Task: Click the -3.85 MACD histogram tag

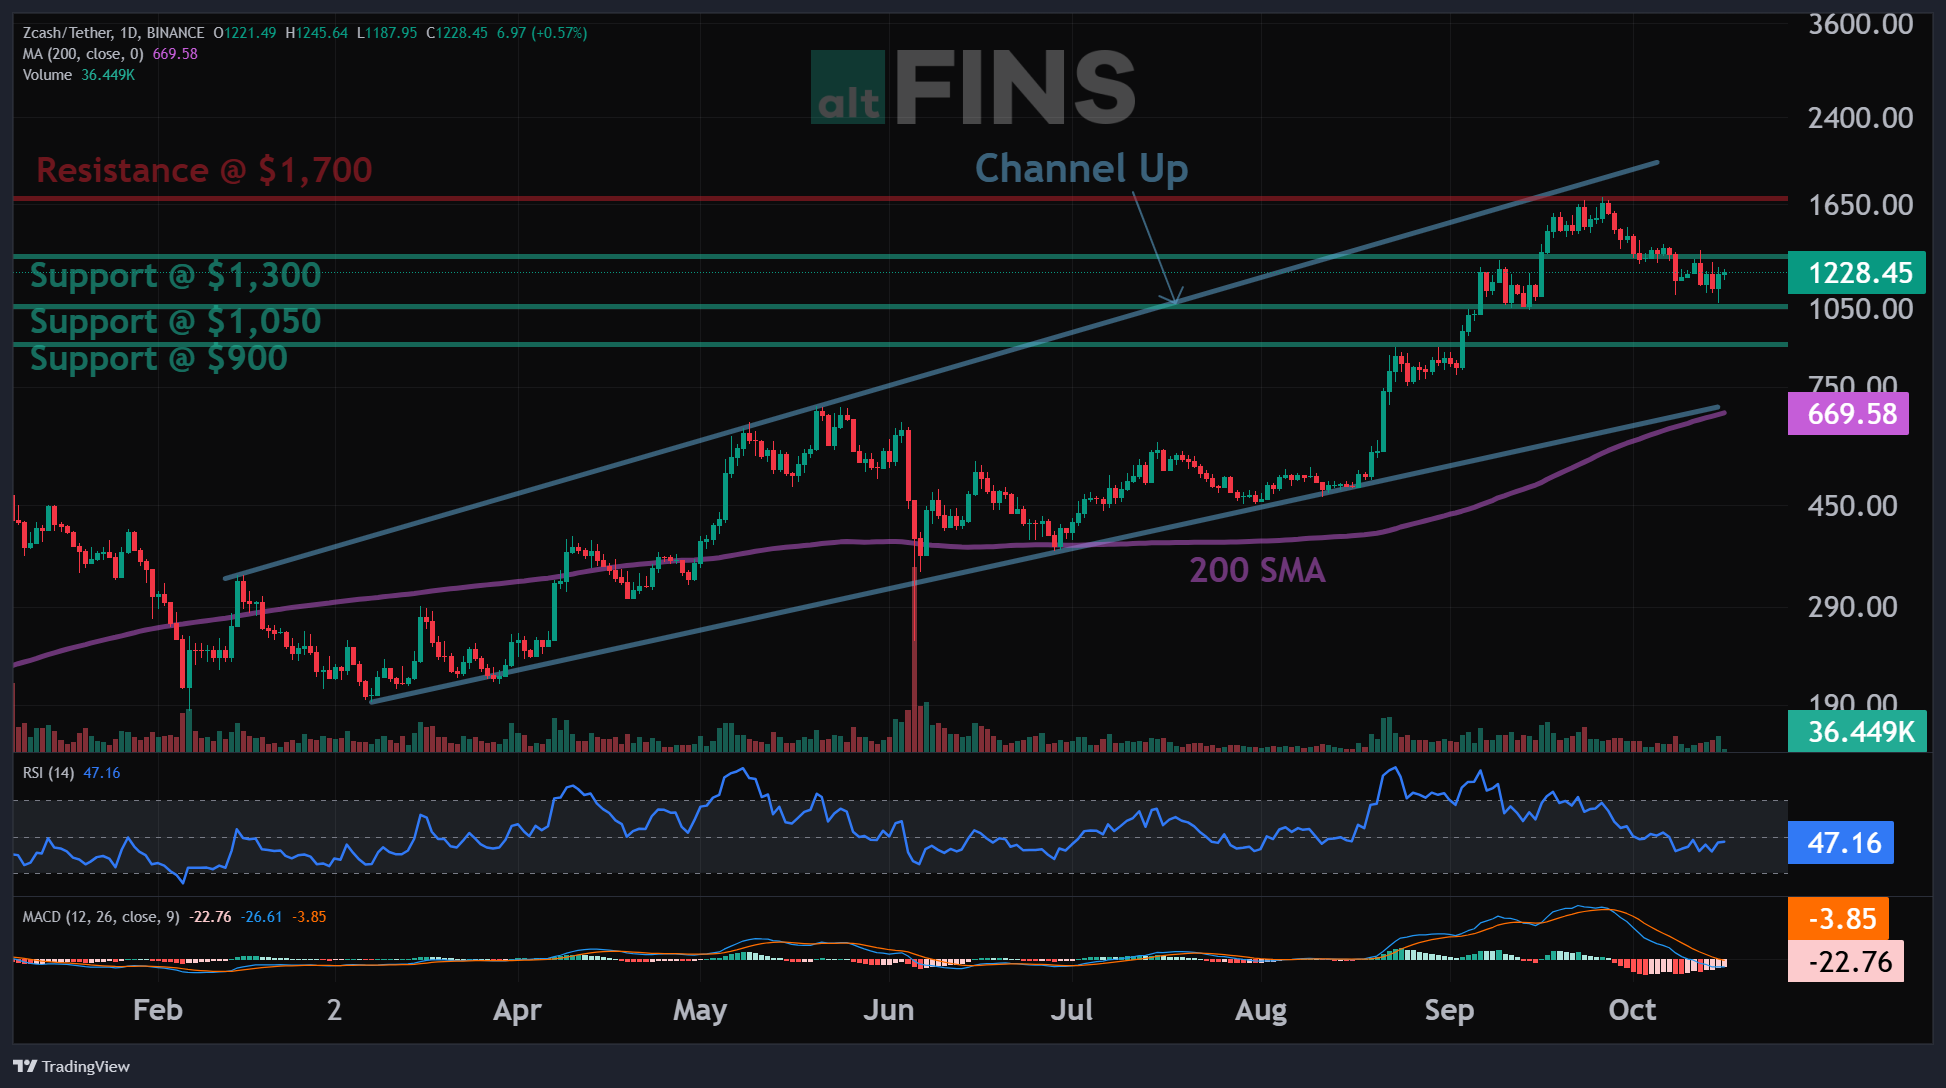Action: coord(1838,918)
